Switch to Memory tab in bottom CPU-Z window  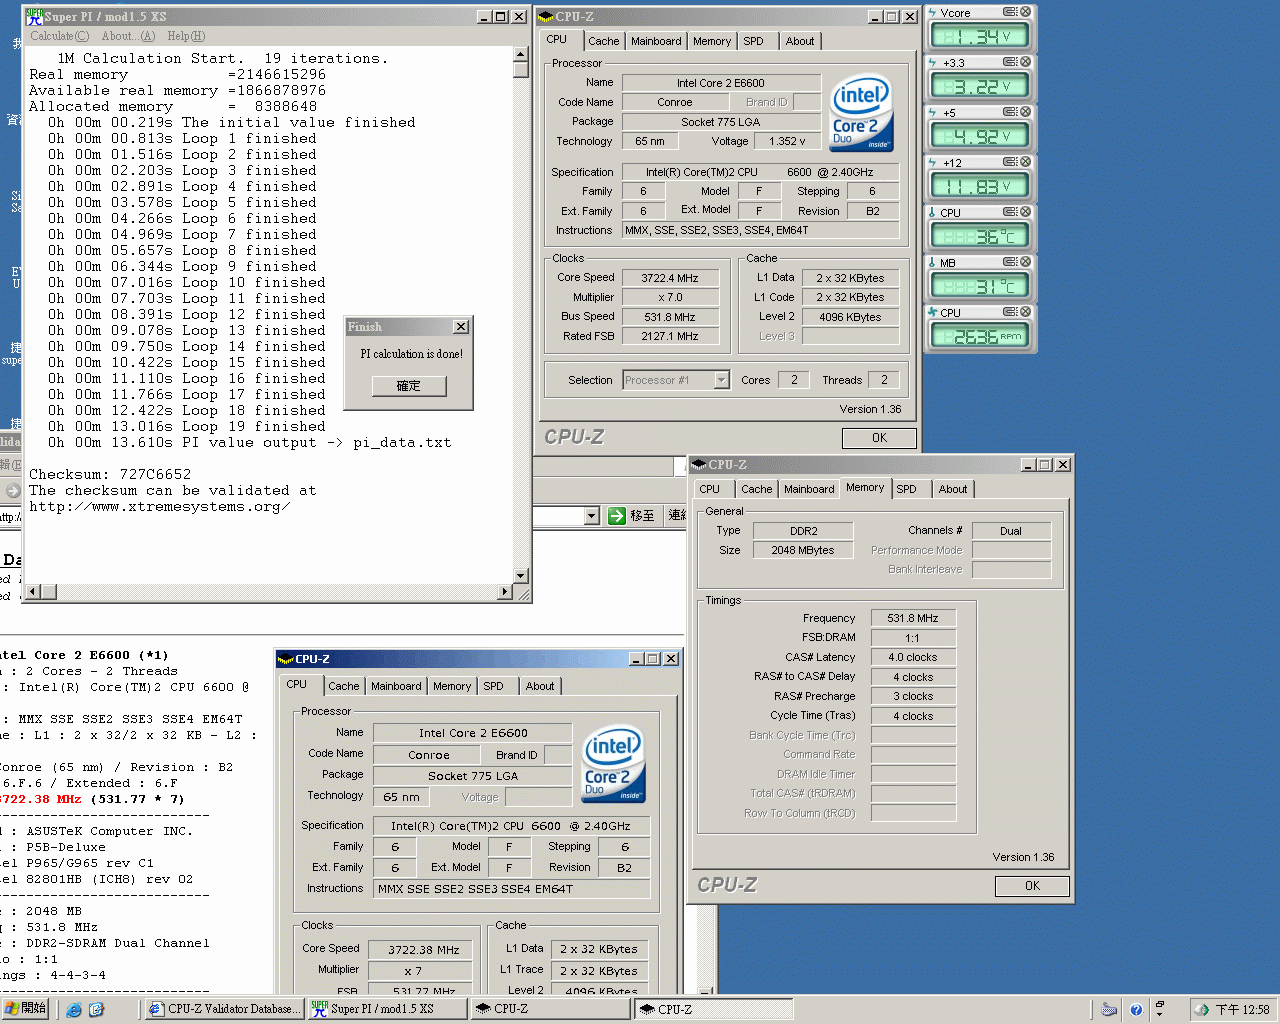coord(452,686)
